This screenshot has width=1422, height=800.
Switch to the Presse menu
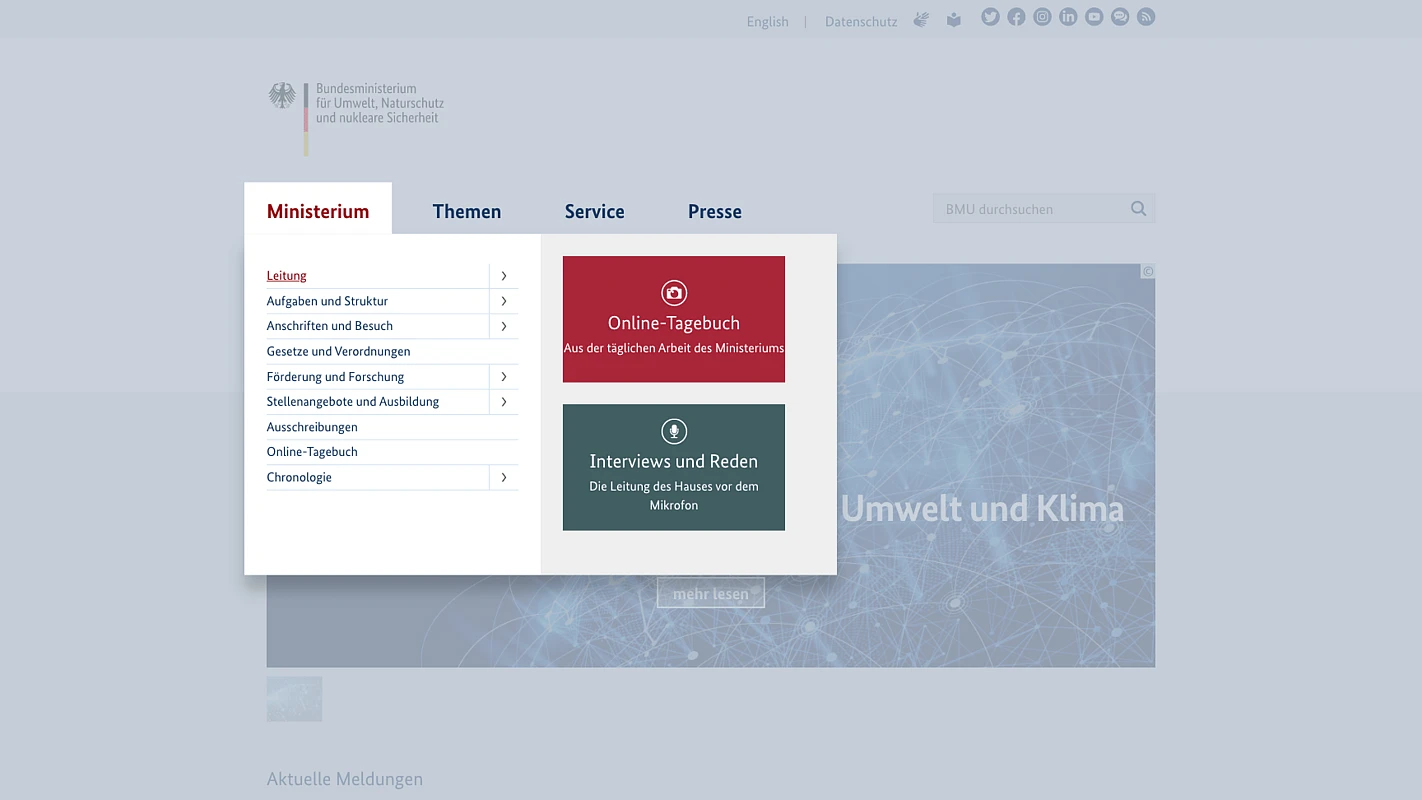pos(714,211)
